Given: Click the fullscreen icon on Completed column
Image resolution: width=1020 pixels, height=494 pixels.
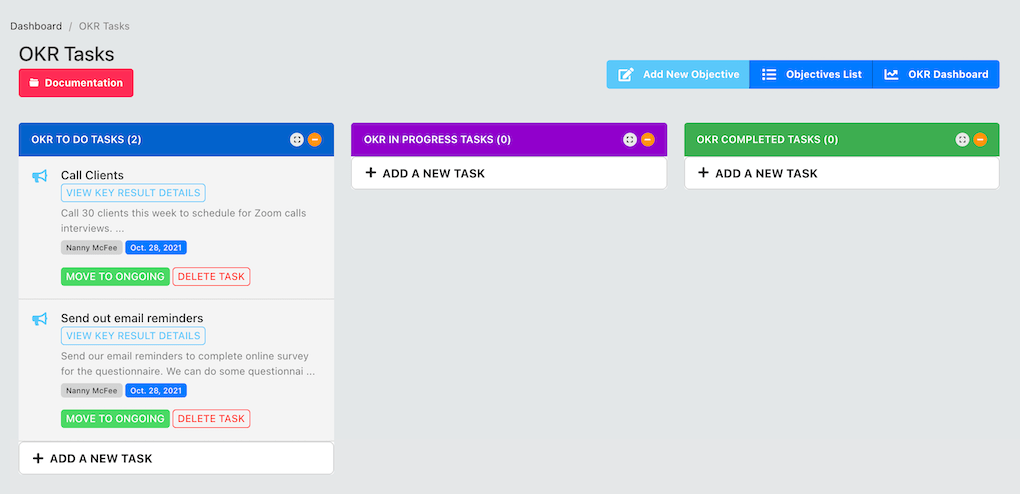Looking at the screenshot, I should [963, 139].
